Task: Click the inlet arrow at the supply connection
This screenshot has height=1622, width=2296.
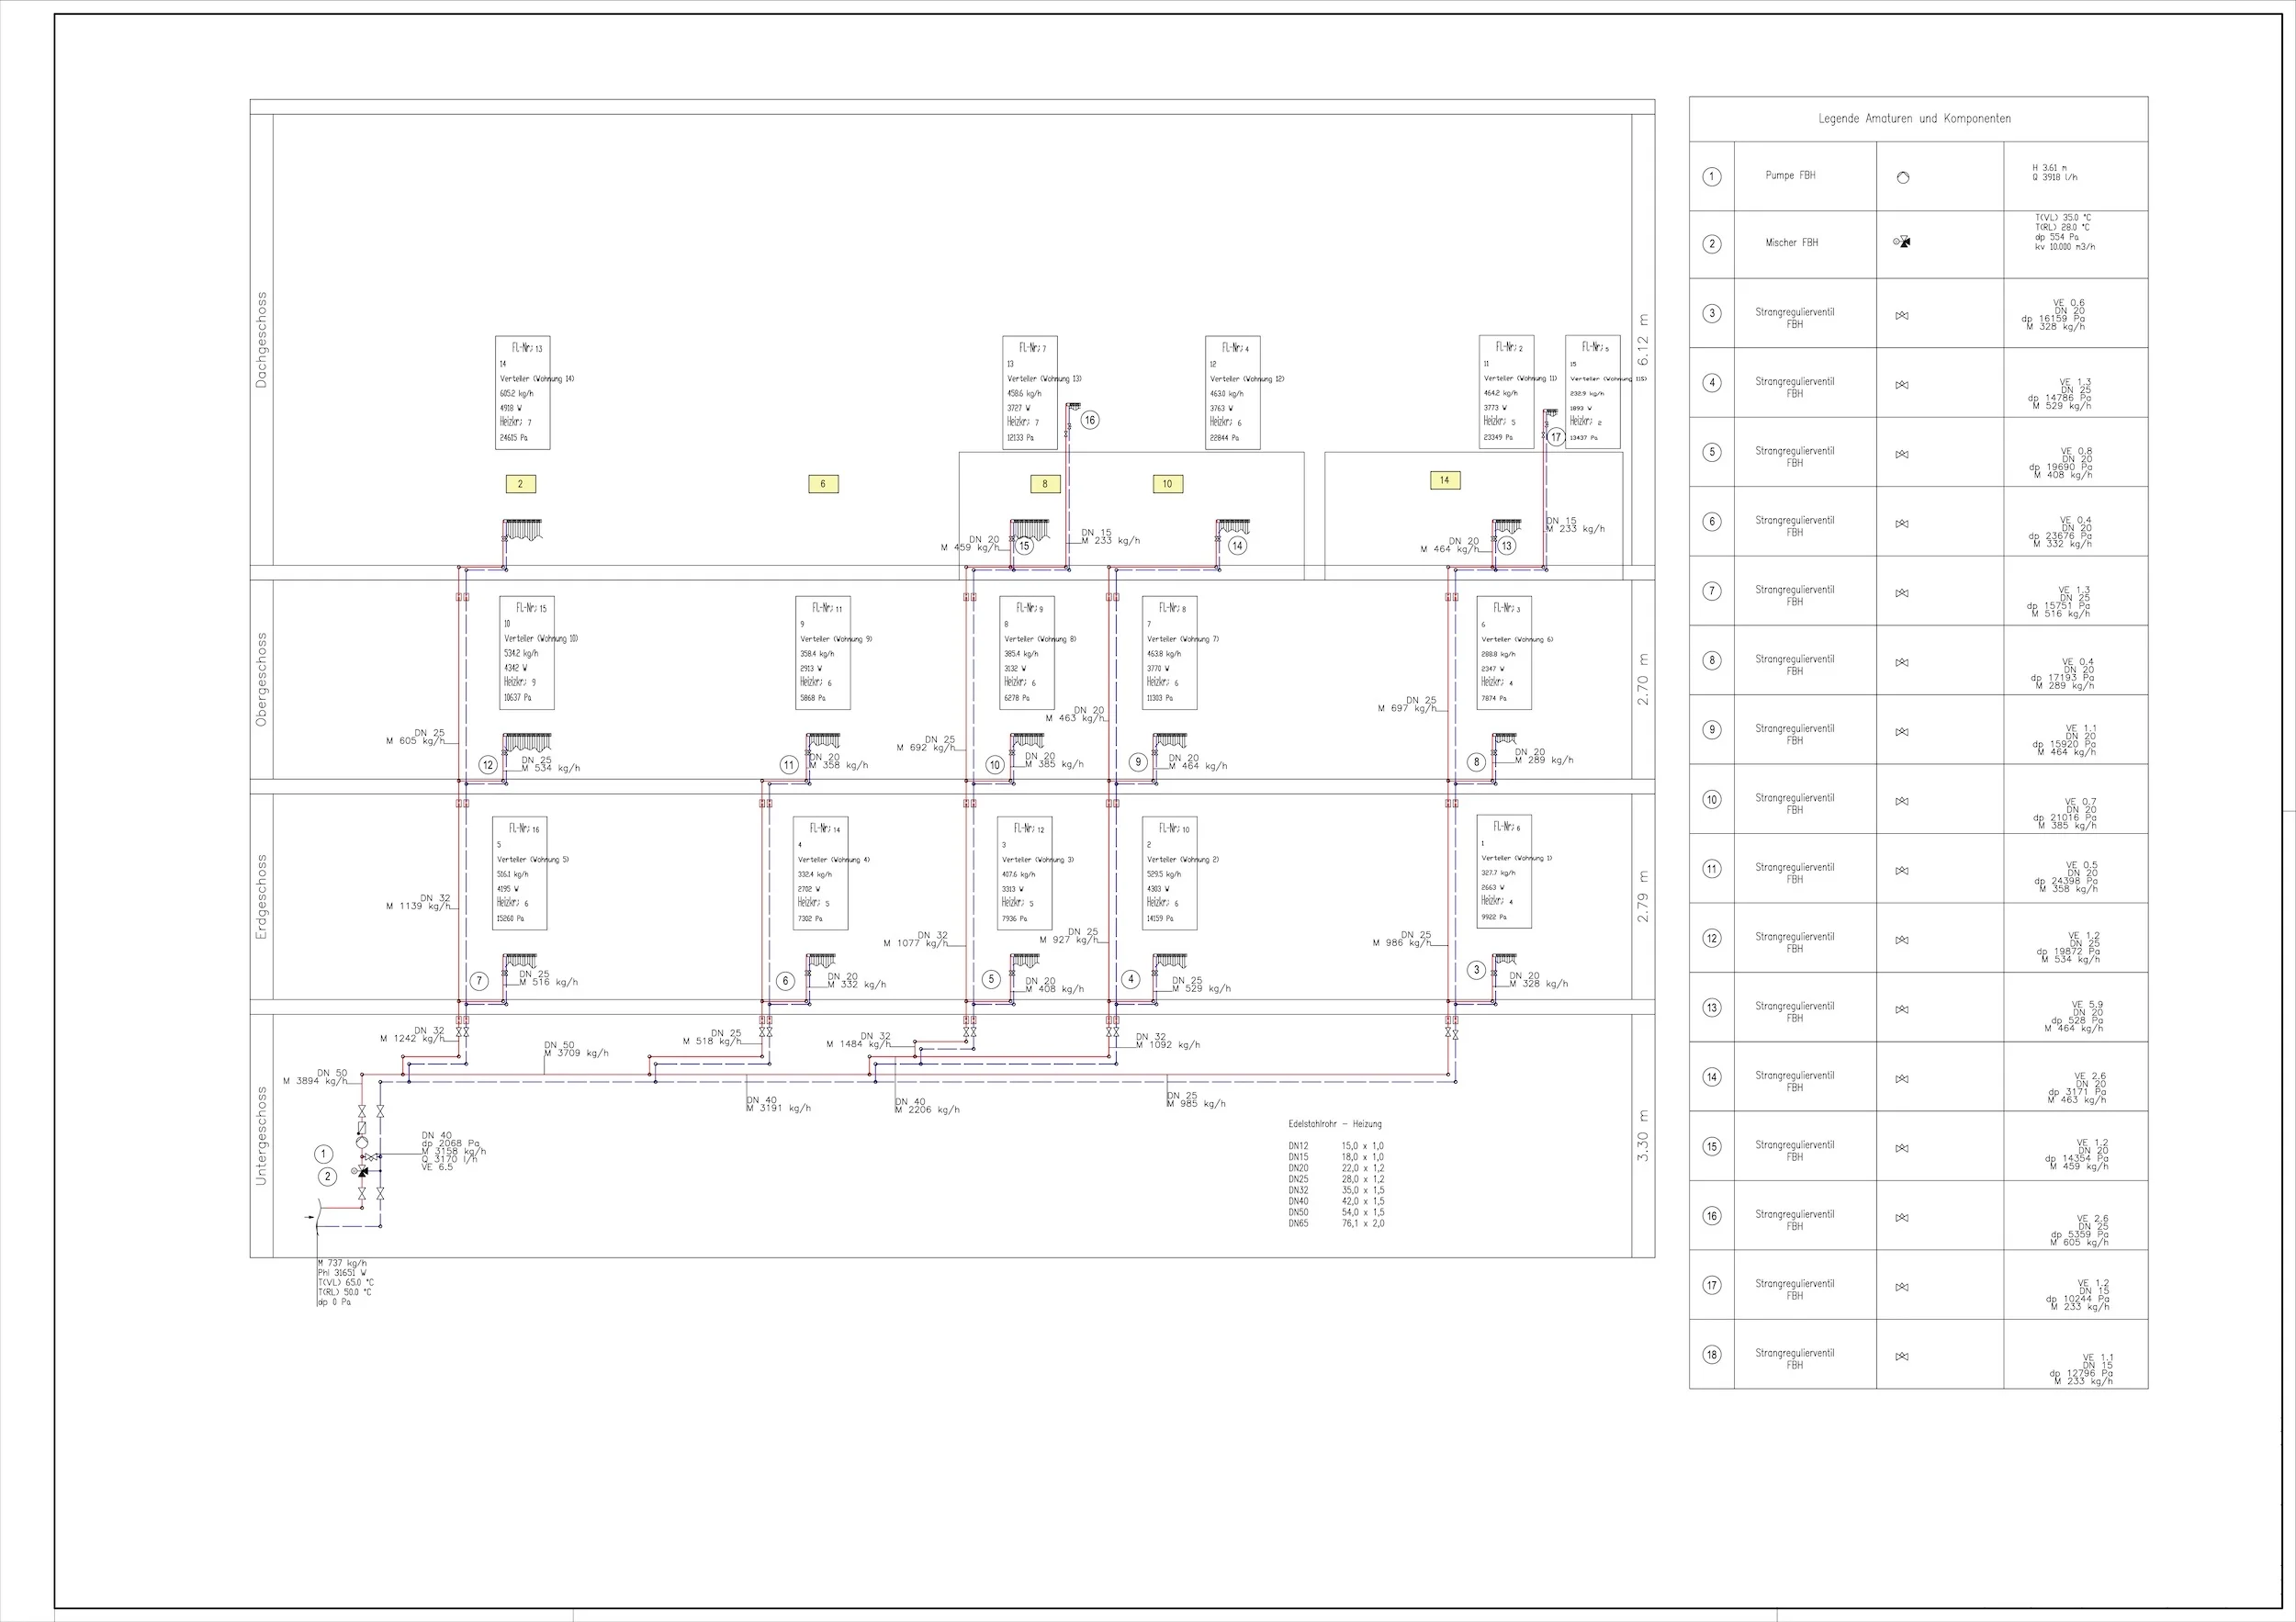Action: (x=310, y=1218)
